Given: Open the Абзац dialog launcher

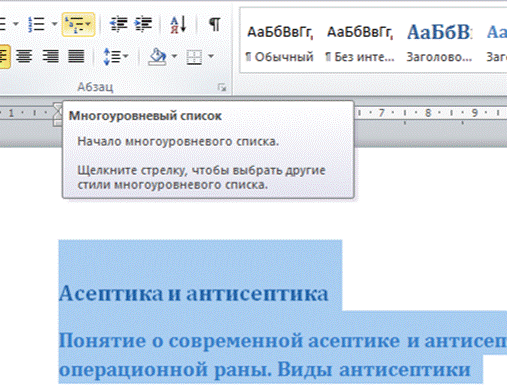Looking at the screenshot, I should click(x=222, y=88).
